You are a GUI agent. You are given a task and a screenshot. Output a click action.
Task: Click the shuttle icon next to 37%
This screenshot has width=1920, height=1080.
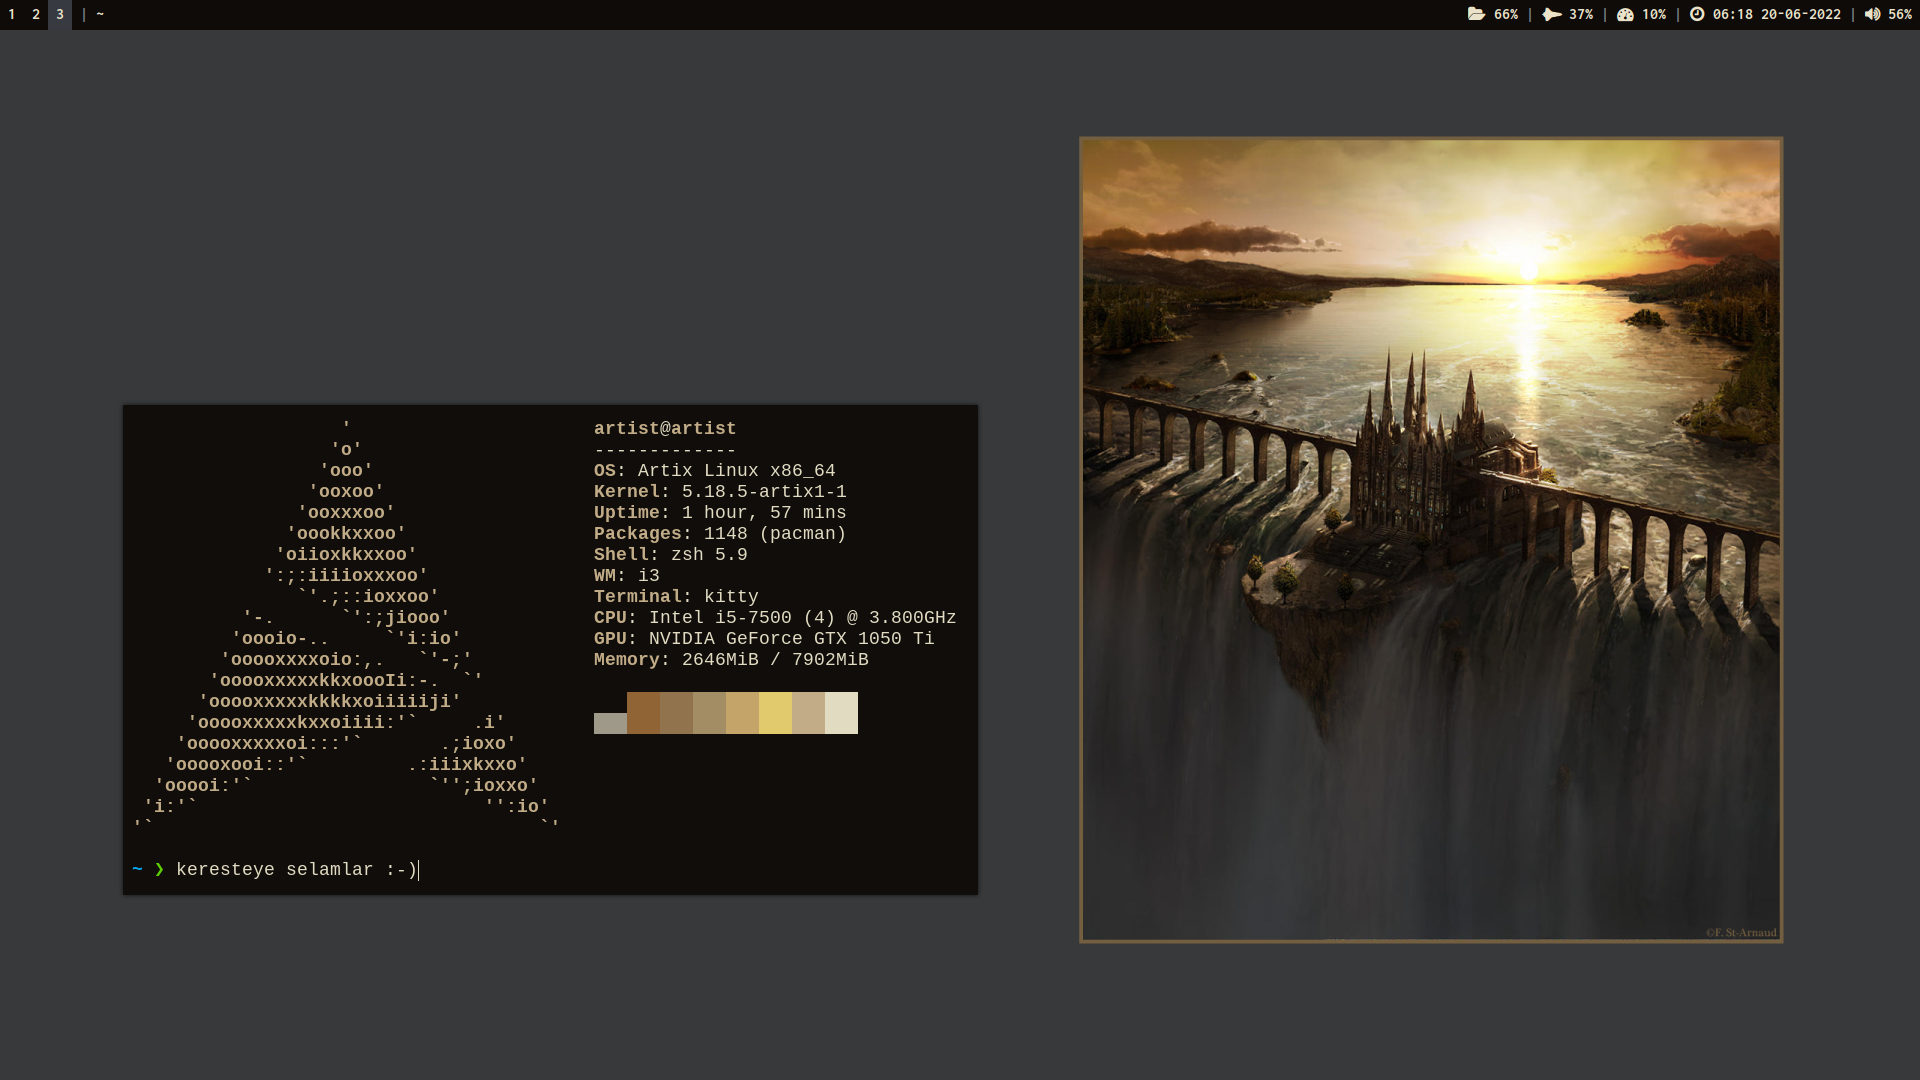coord(1552,14)
